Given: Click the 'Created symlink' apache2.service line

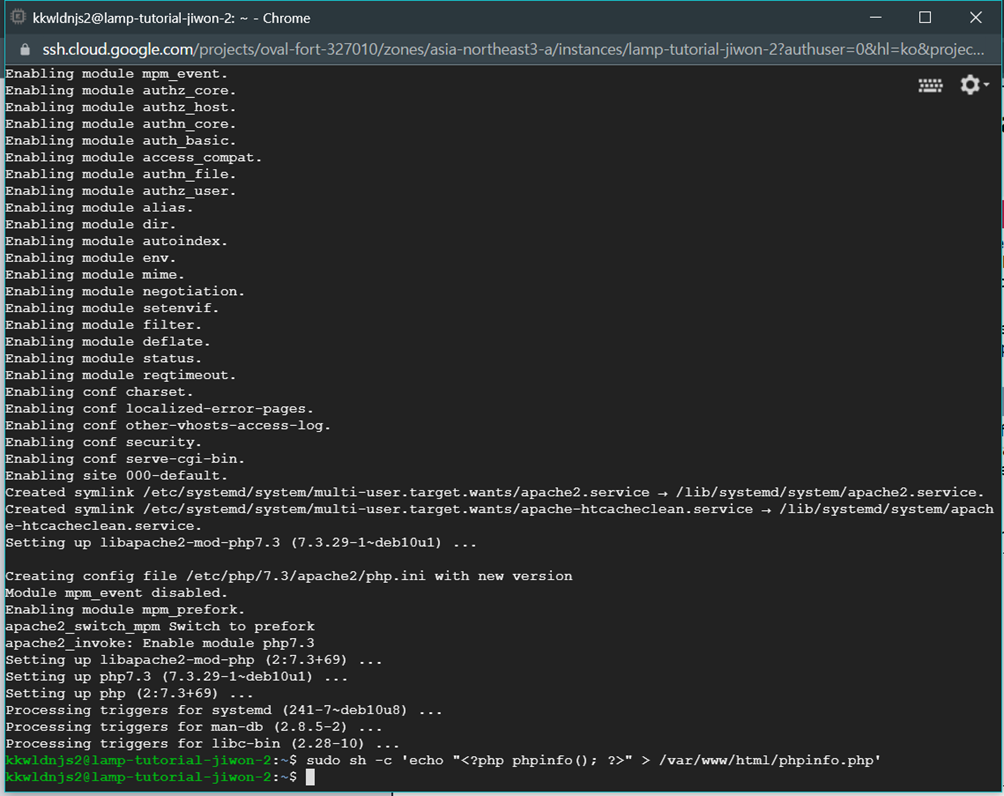Looking at the screenshot, I should point(494,492).
